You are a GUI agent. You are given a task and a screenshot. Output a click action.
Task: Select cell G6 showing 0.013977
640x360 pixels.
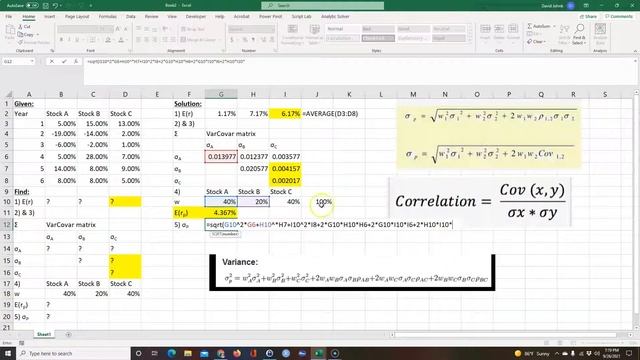tap(221, 157)
